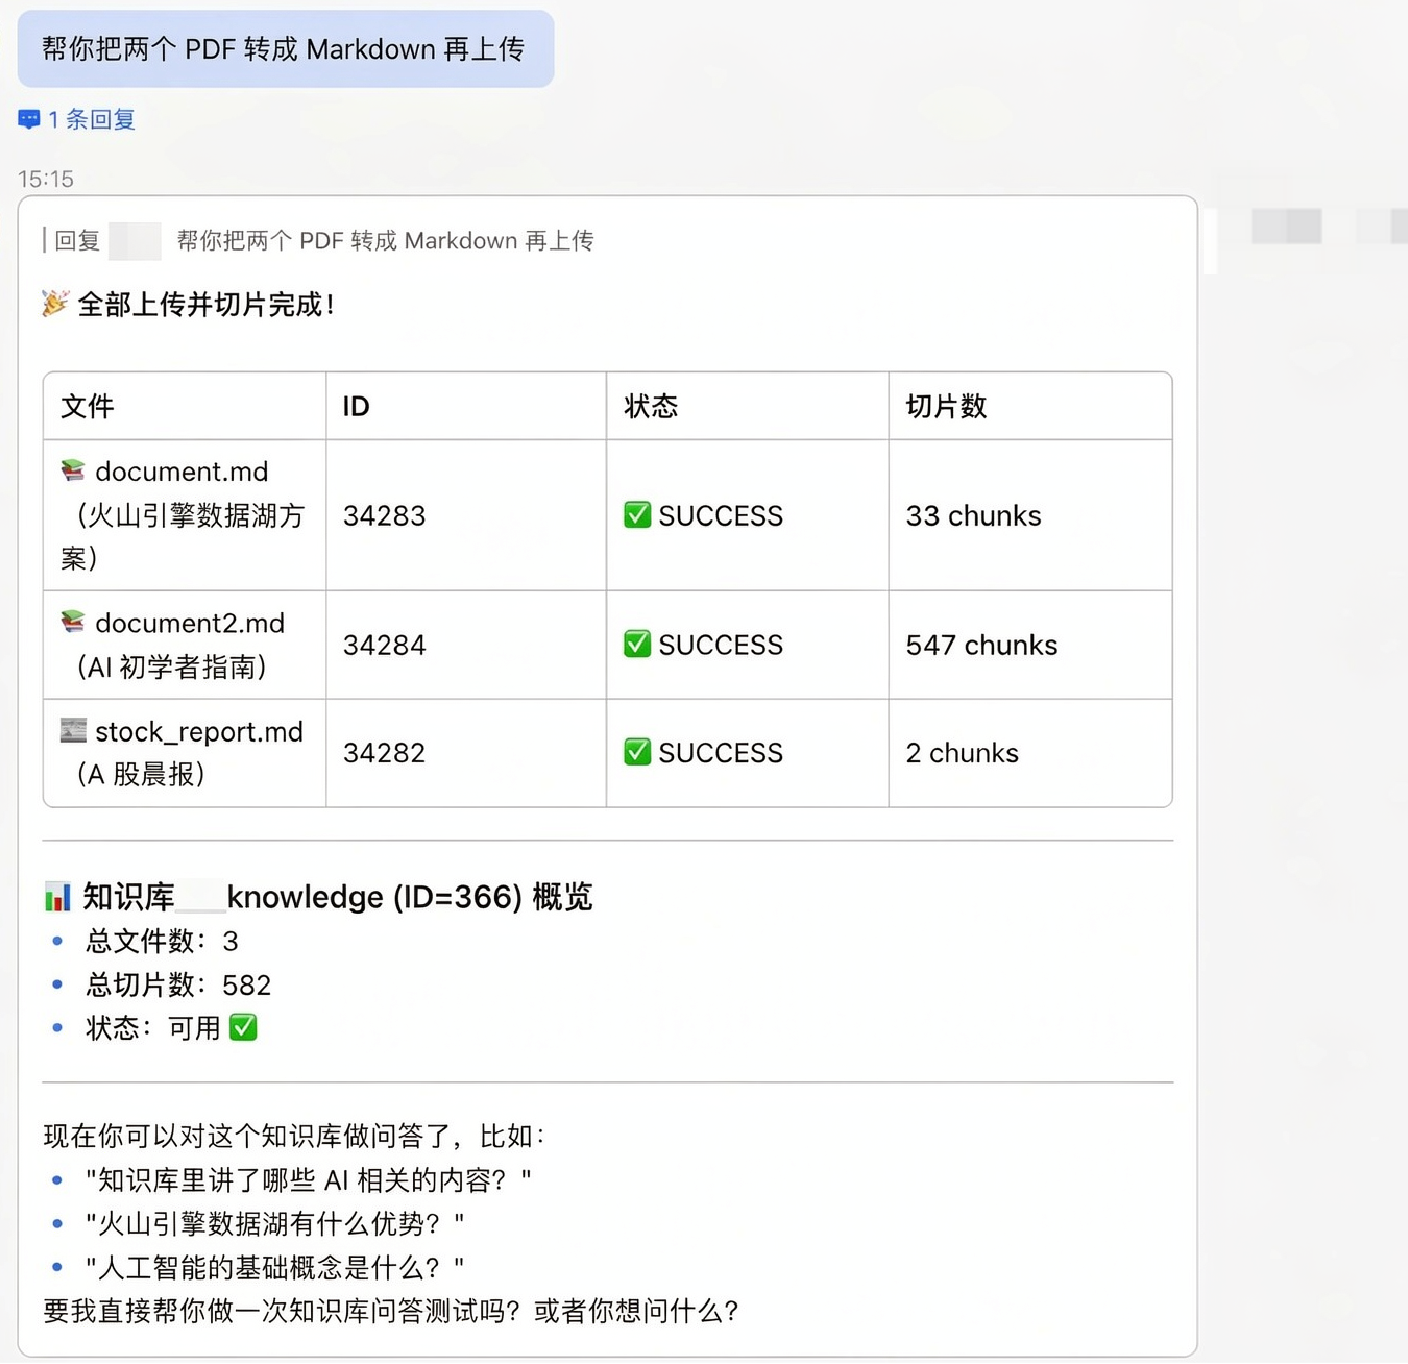Click the stock_report.md file name
1408x1364 pixels.
click(199, 732)
